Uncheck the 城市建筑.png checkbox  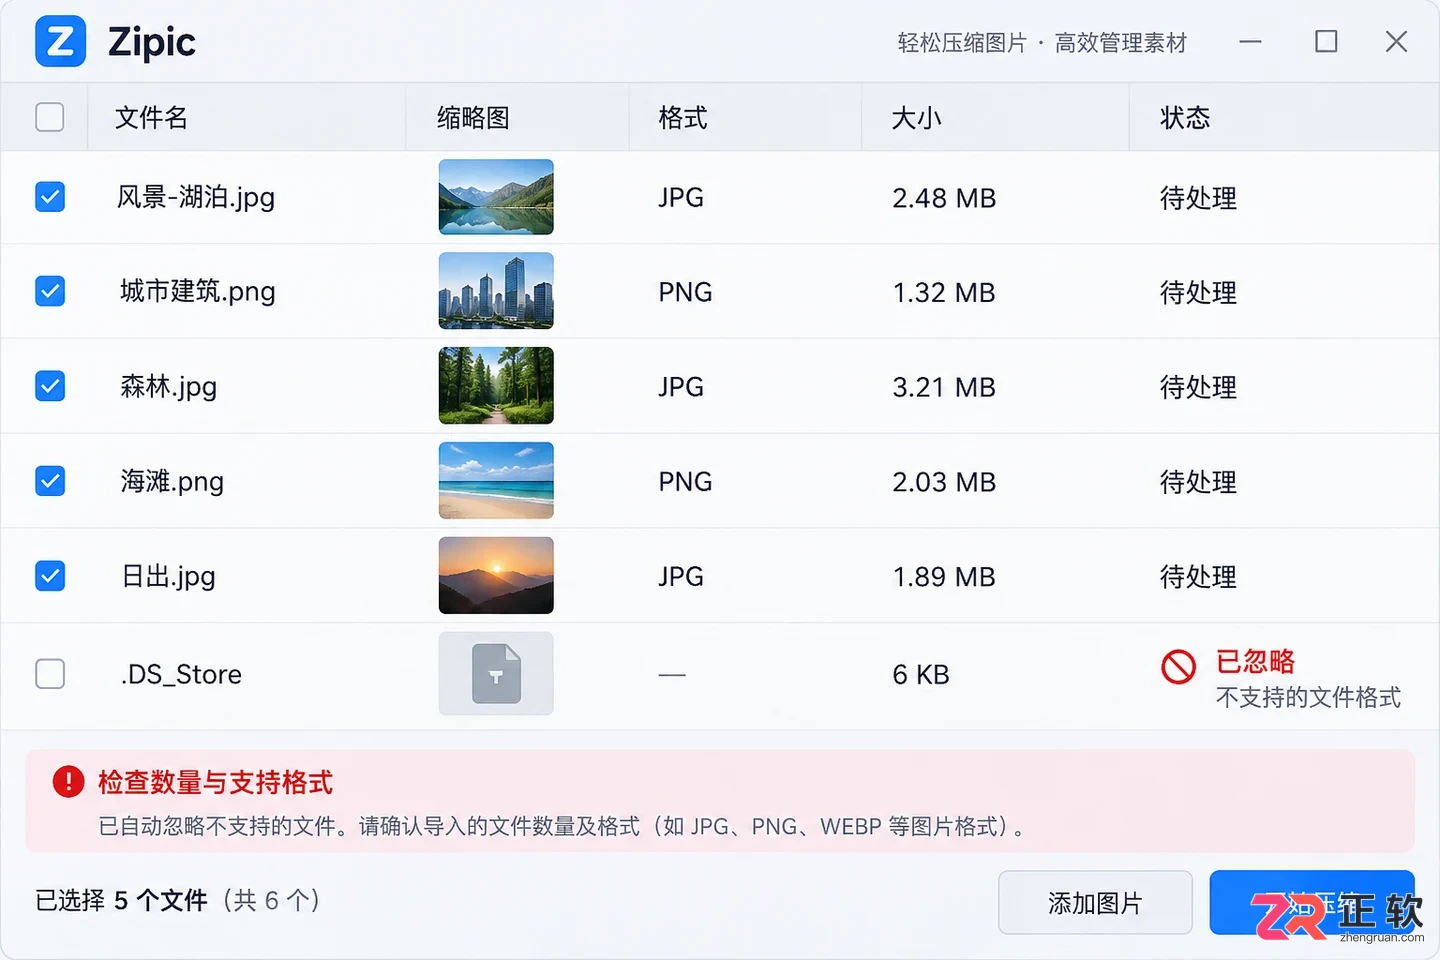[x=50, y=291]
